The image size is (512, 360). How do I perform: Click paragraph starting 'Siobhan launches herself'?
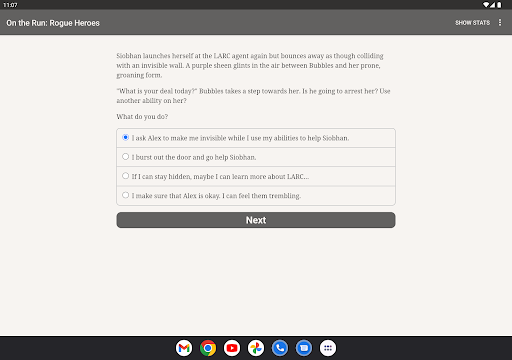point(250,65)
